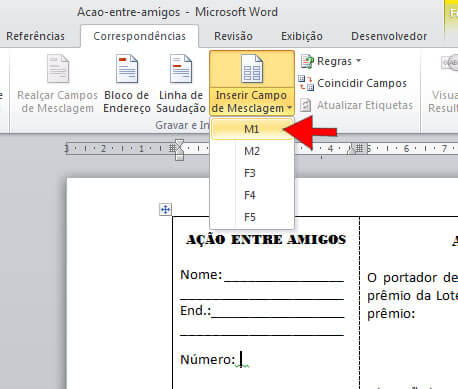Viewport: 458px width, 389px height.
Task: Open the Inserir Campo de Mesclagem dropdown arrow
Action: click(x=289, y=108)
